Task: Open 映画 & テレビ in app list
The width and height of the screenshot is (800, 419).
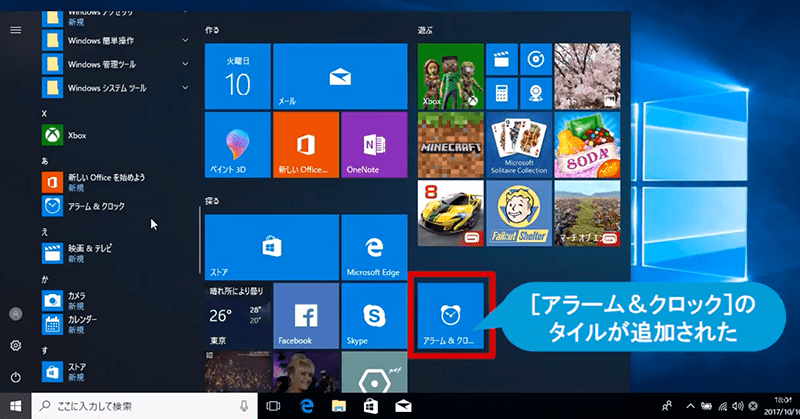Action: pos(116,253)
